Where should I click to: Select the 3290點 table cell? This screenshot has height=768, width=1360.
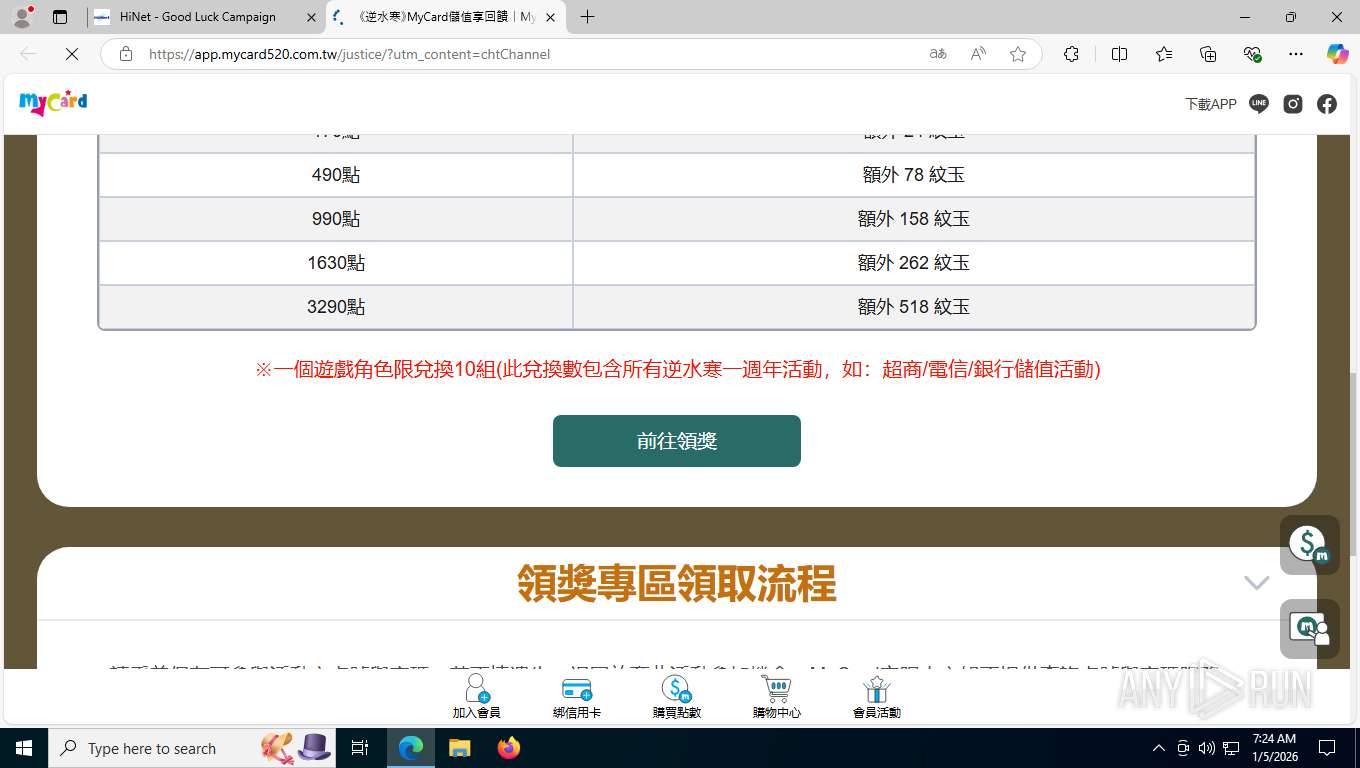pos(336,307)
